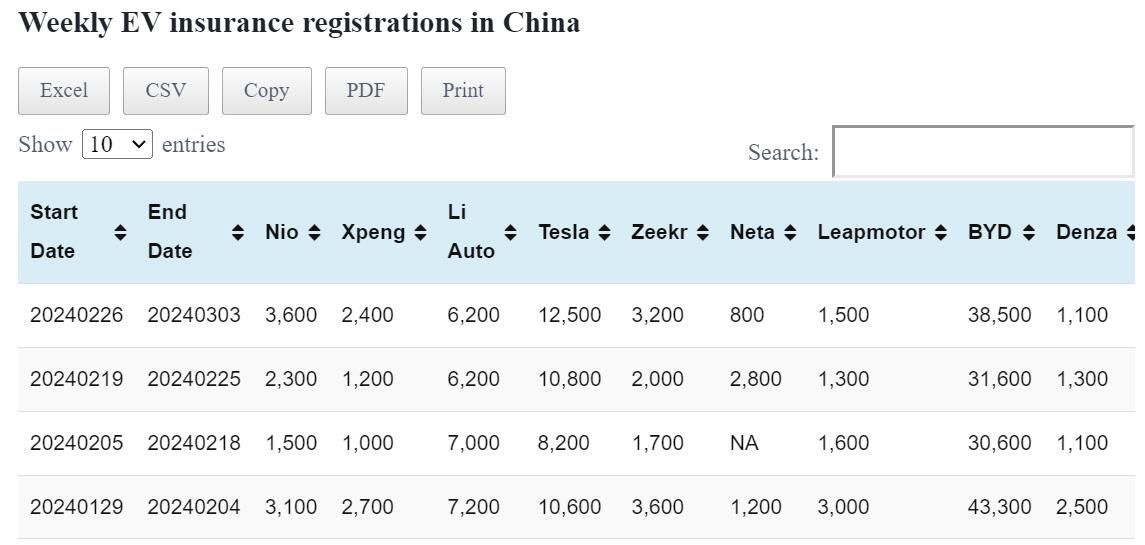Open the Show entries dropdown

pos(117,144)
